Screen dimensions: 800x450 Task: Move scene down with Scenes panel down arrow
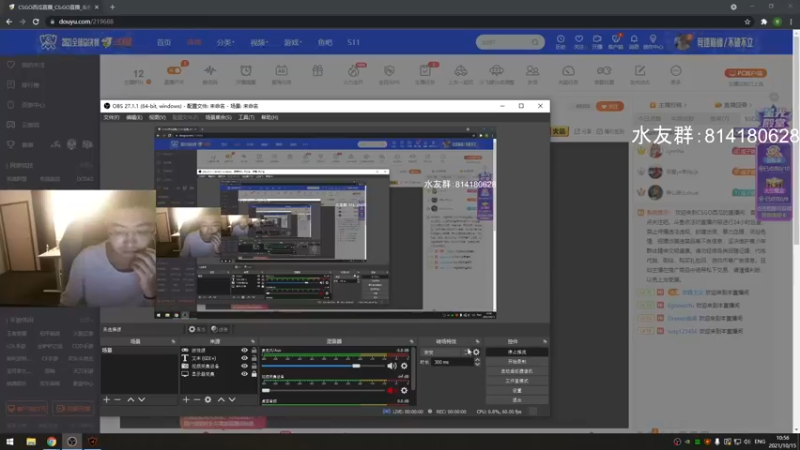click(x=142, y=399)
